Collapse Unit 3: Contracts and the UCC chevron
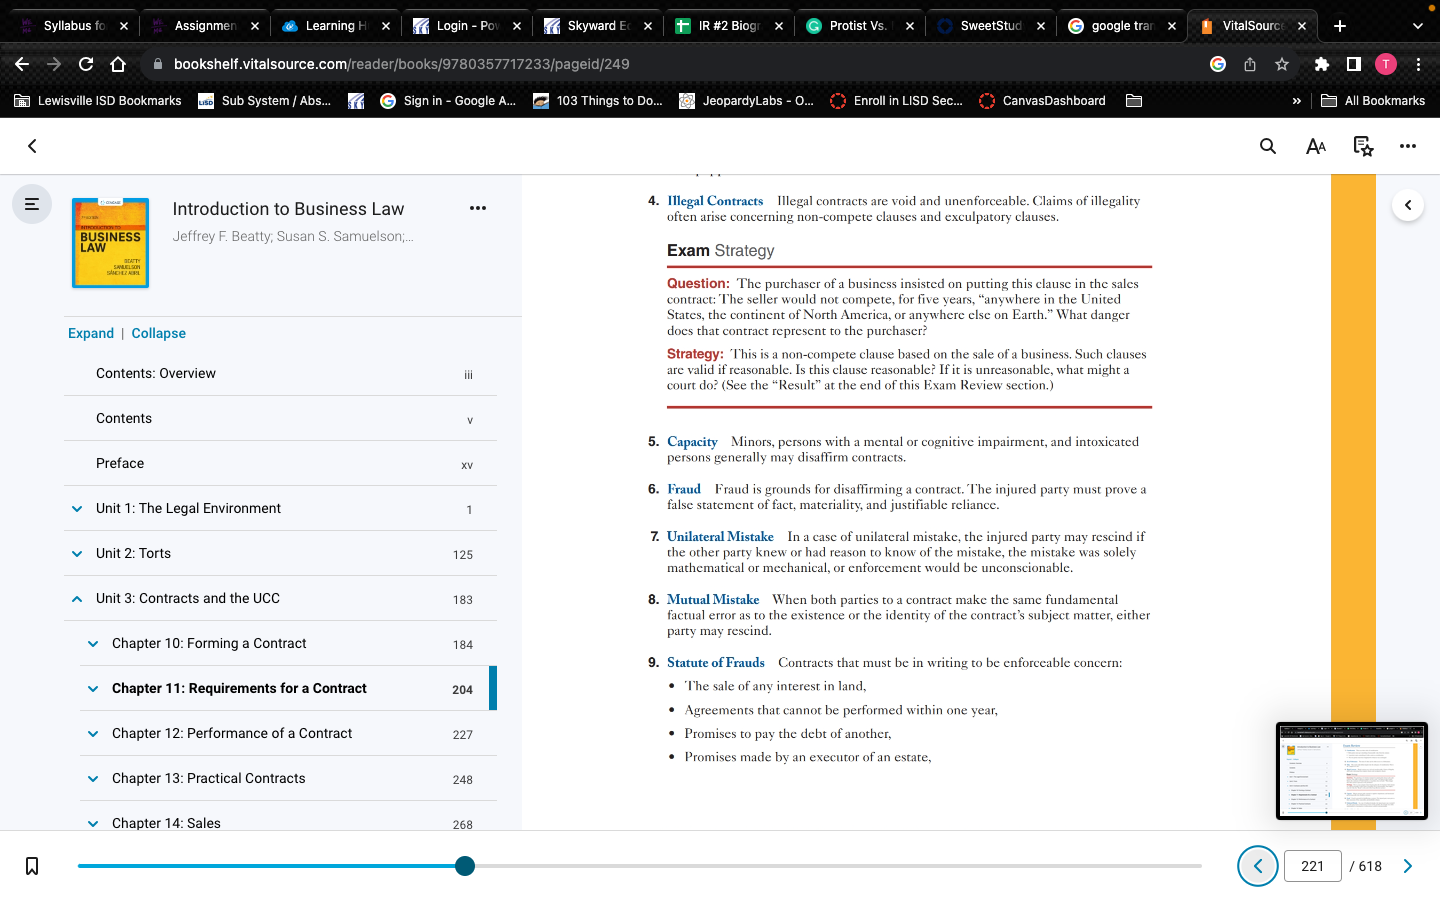This screenshot has height=900, width=1440. [x=77, y=599]
